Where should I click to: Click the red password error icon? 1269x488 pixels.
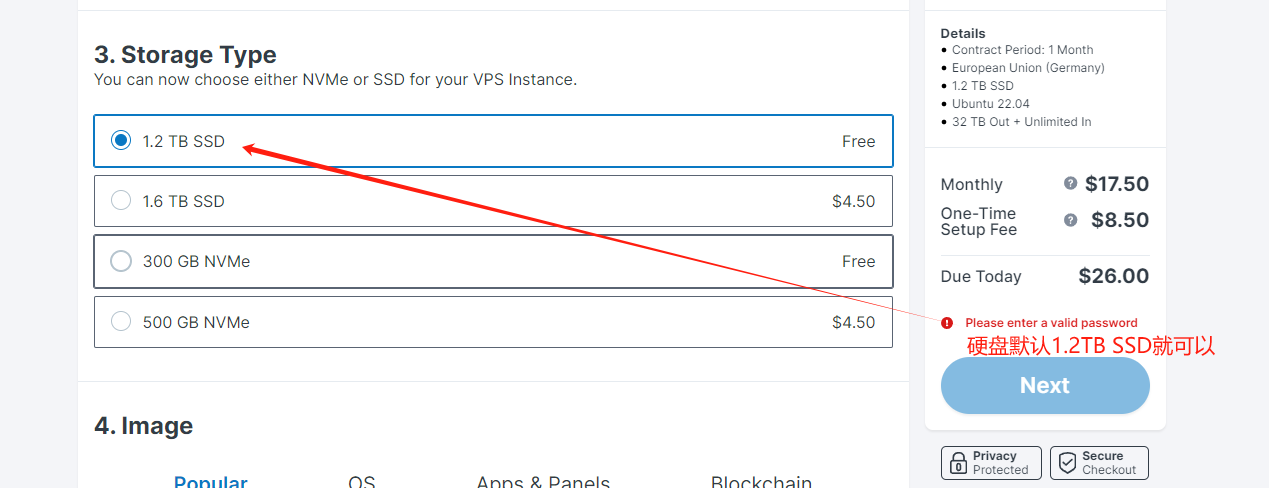pyautogui.click(x=947, y=323)
